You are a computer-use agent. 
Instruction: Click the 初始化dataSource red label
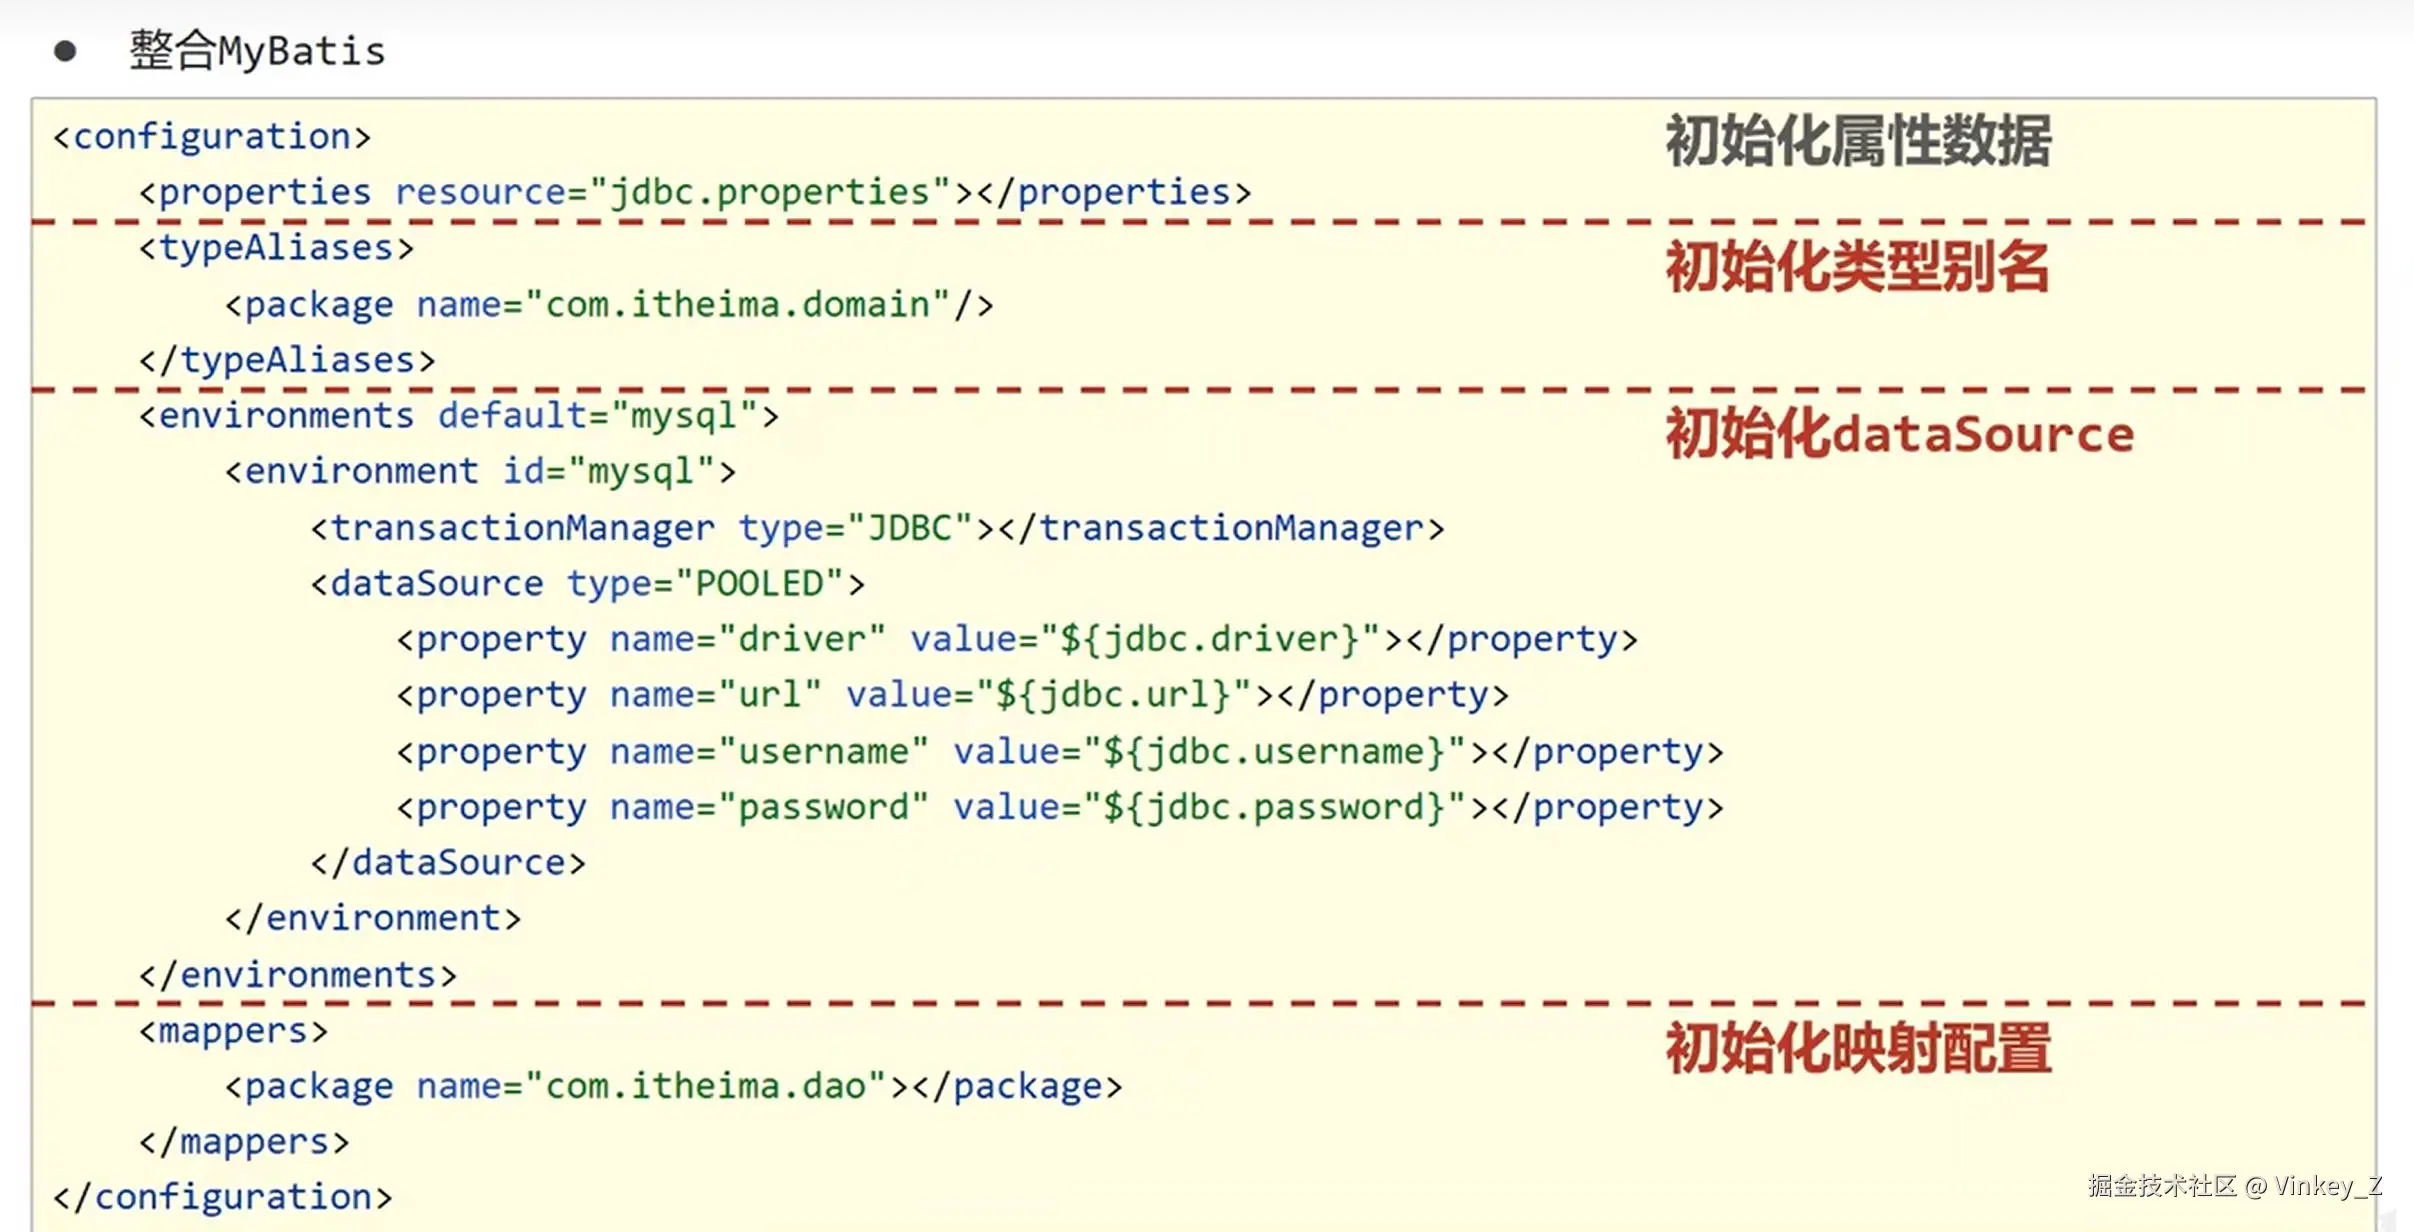tap(1899, 434)
